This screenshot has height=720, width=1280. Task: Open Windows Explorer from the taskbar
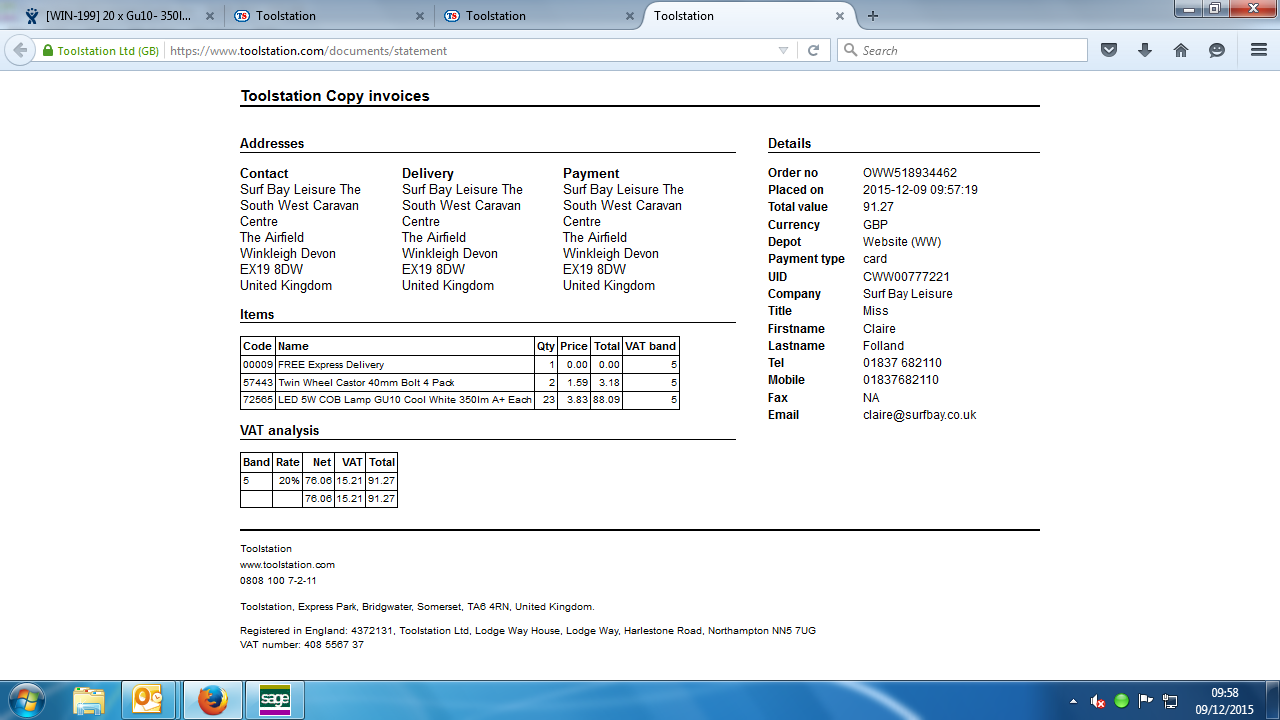click(x=89, y=700)
